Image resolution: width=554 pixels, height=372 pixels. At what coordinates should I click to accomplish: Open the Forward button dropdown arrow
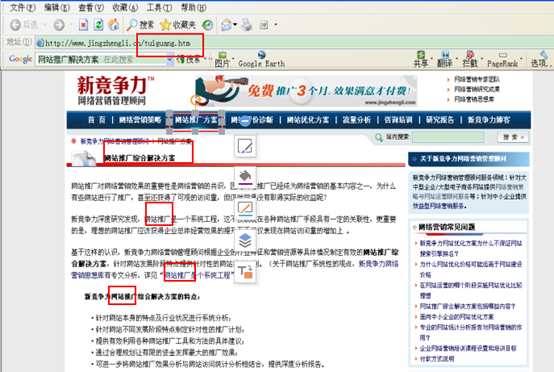(71, 25)
